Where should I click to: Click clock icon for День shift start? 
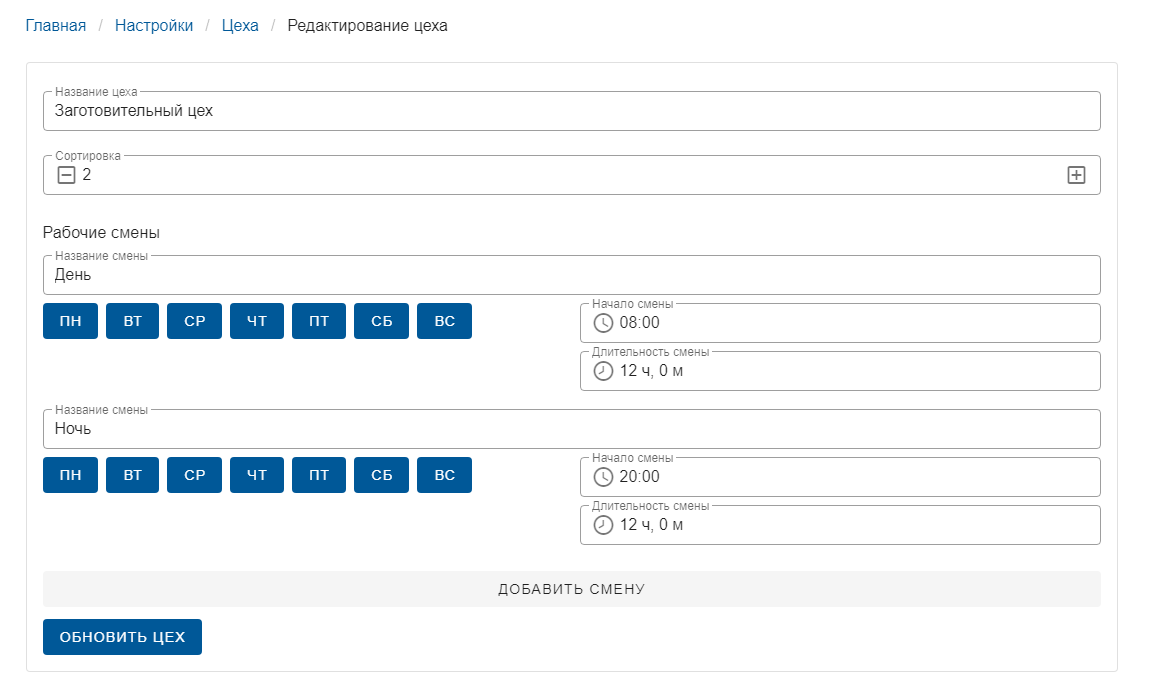click(603, 323)
